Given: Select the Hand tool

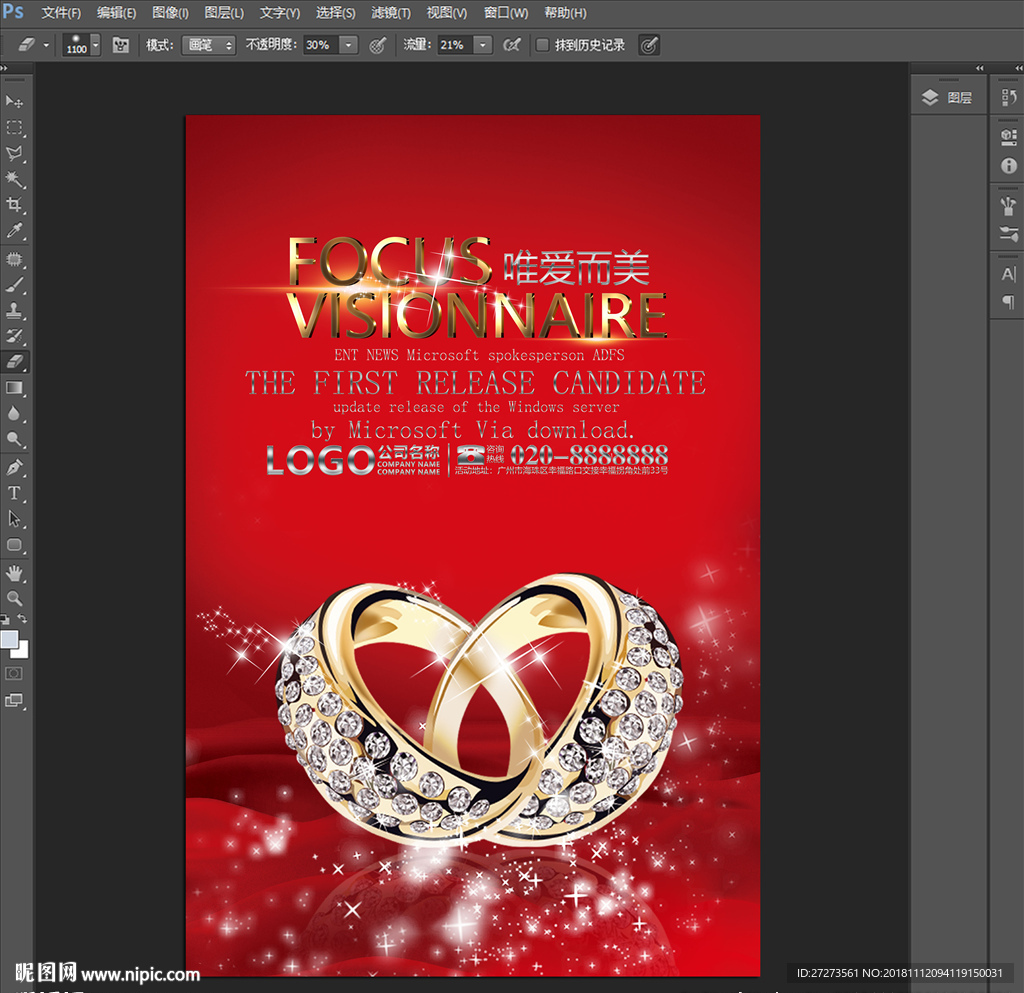Looking at the screenshot, I should [x=15, y=572].
